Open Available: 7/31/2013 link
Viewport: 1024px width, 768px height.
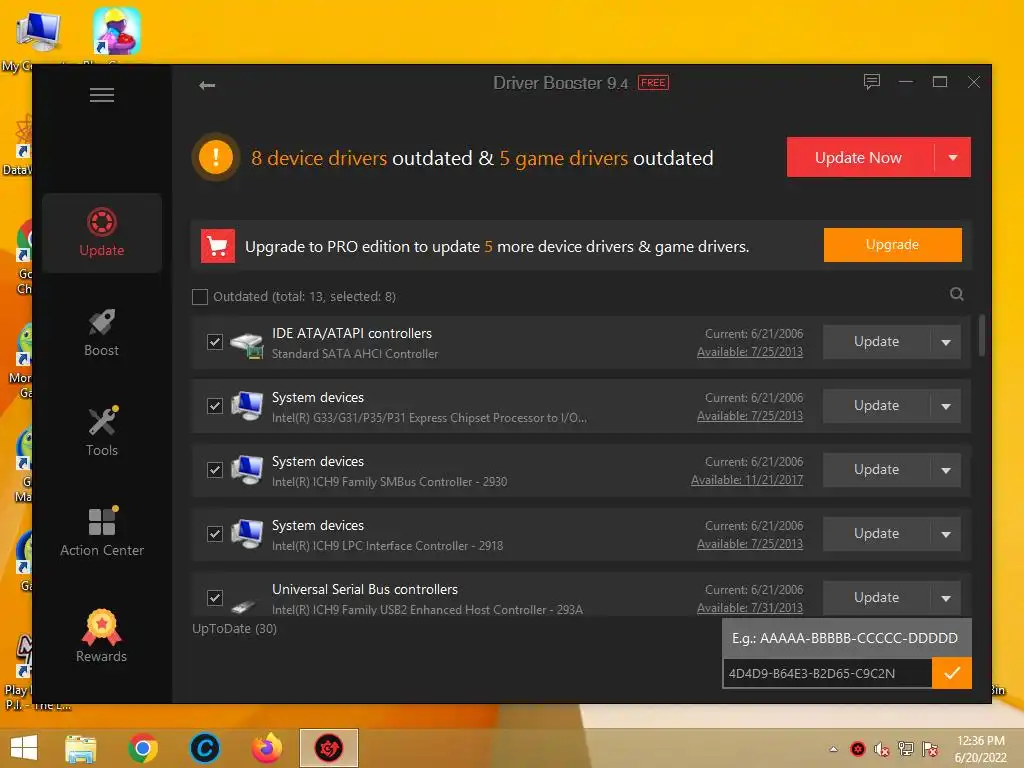[x=750, y=608]
